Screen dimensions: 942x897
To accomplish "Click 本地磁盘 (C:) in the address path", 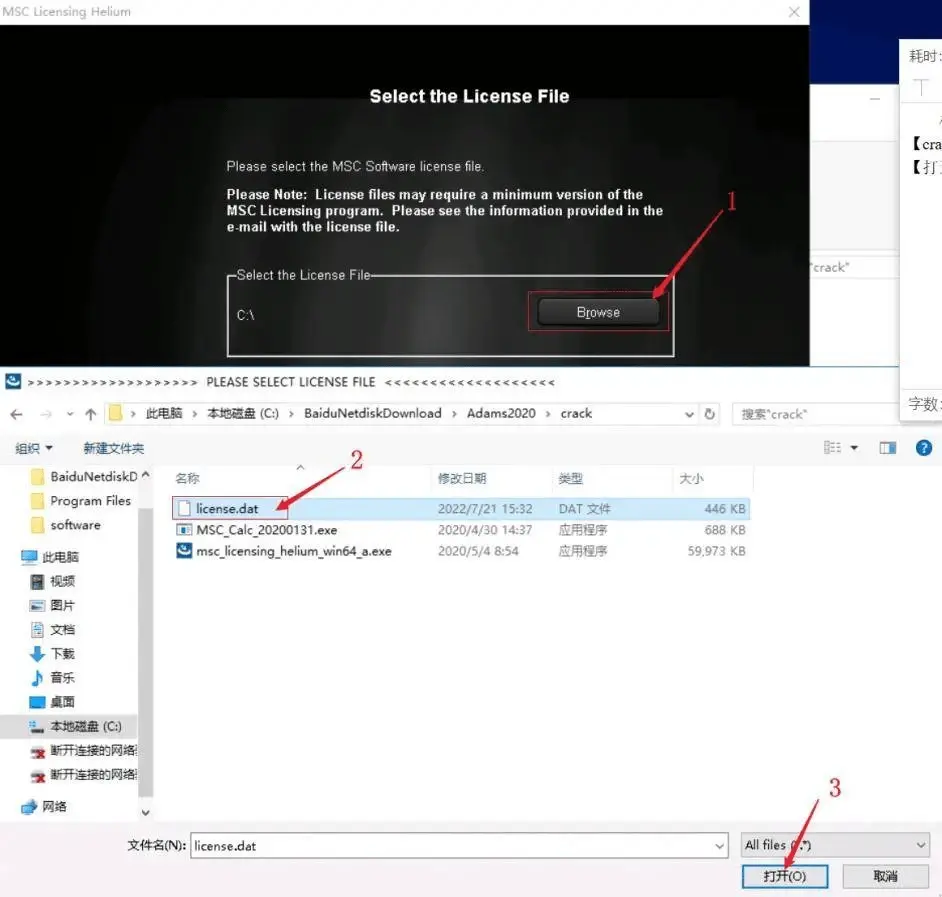I will coord(243,413).
